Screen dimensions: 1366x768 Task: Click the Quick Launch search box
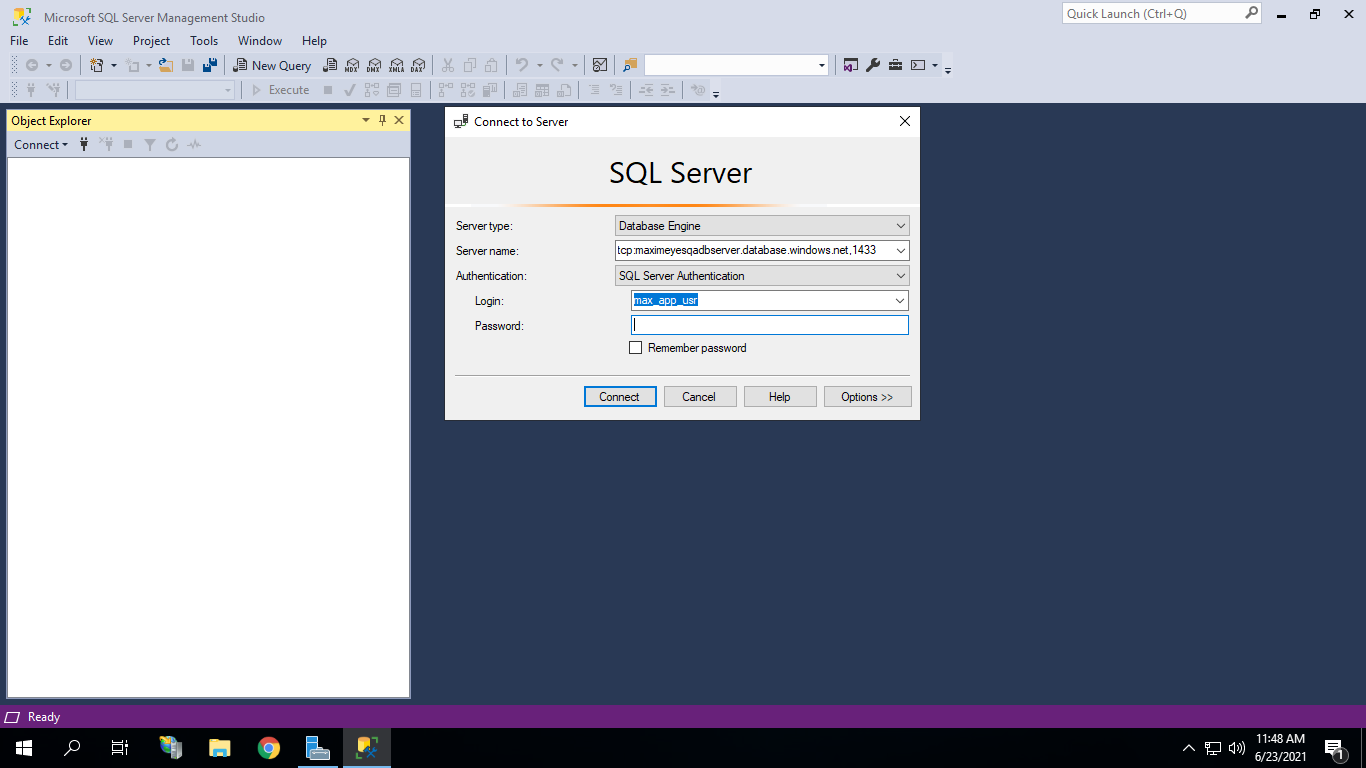[x=1162, y=14]
